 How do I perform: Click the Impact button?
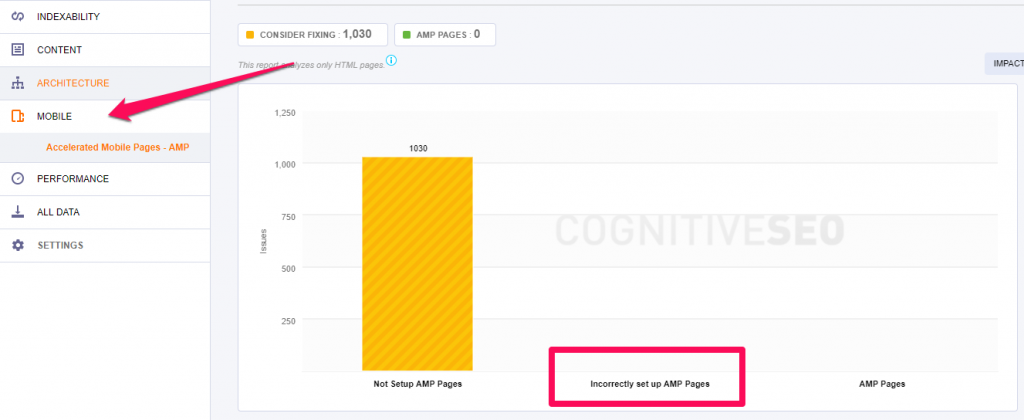(x=1004, y=63)
